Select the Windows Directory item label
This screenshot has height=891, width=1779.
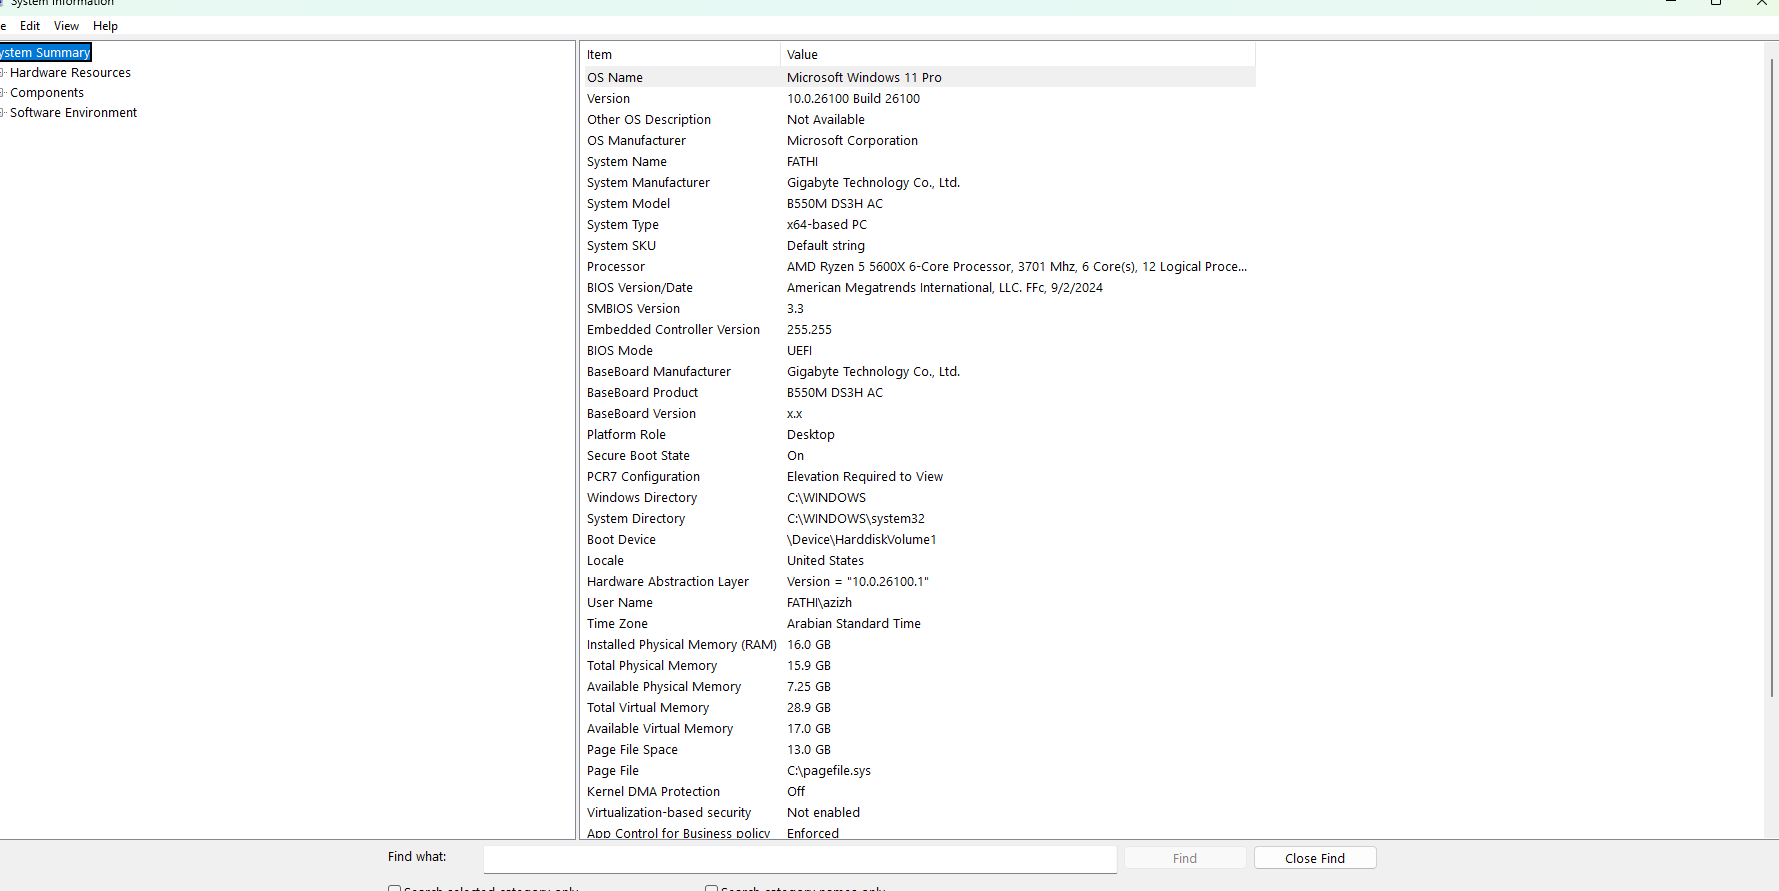[x=642, y=498]
